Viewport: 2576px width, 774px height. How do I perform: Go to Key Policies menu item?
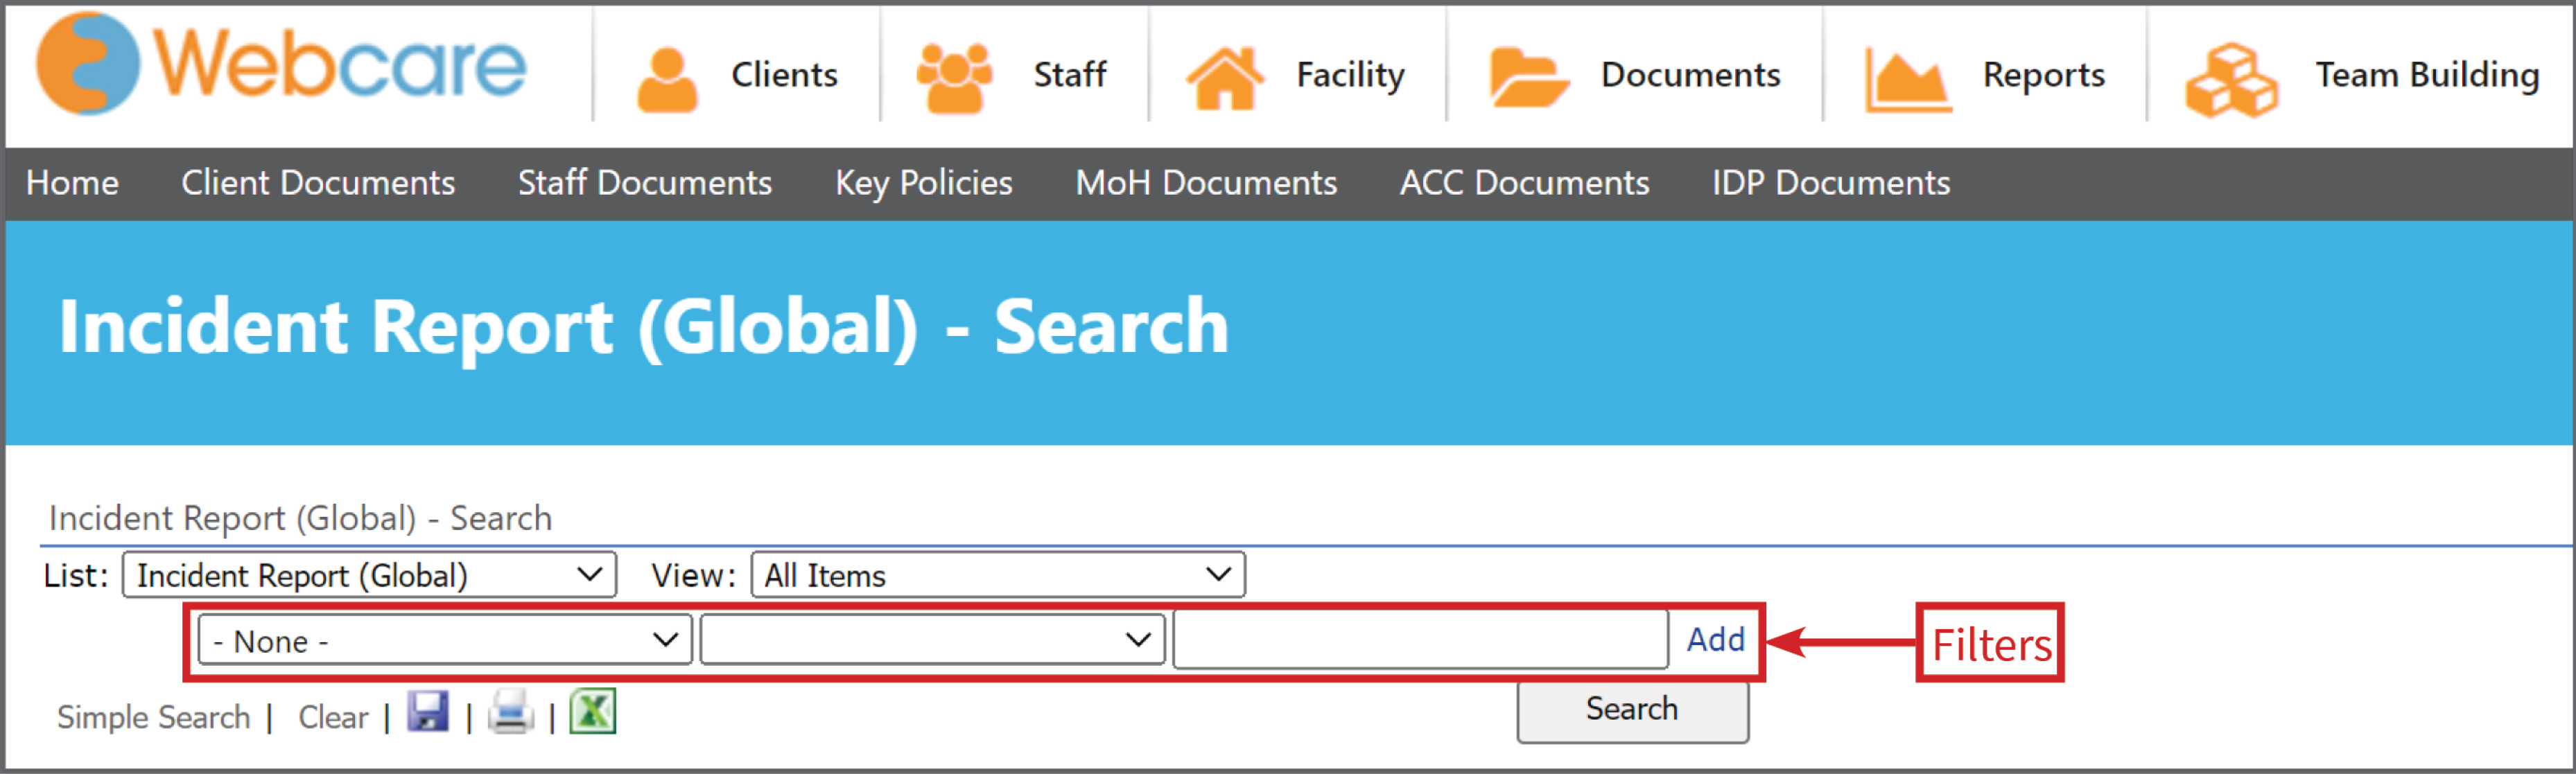[x=923, y=183]
